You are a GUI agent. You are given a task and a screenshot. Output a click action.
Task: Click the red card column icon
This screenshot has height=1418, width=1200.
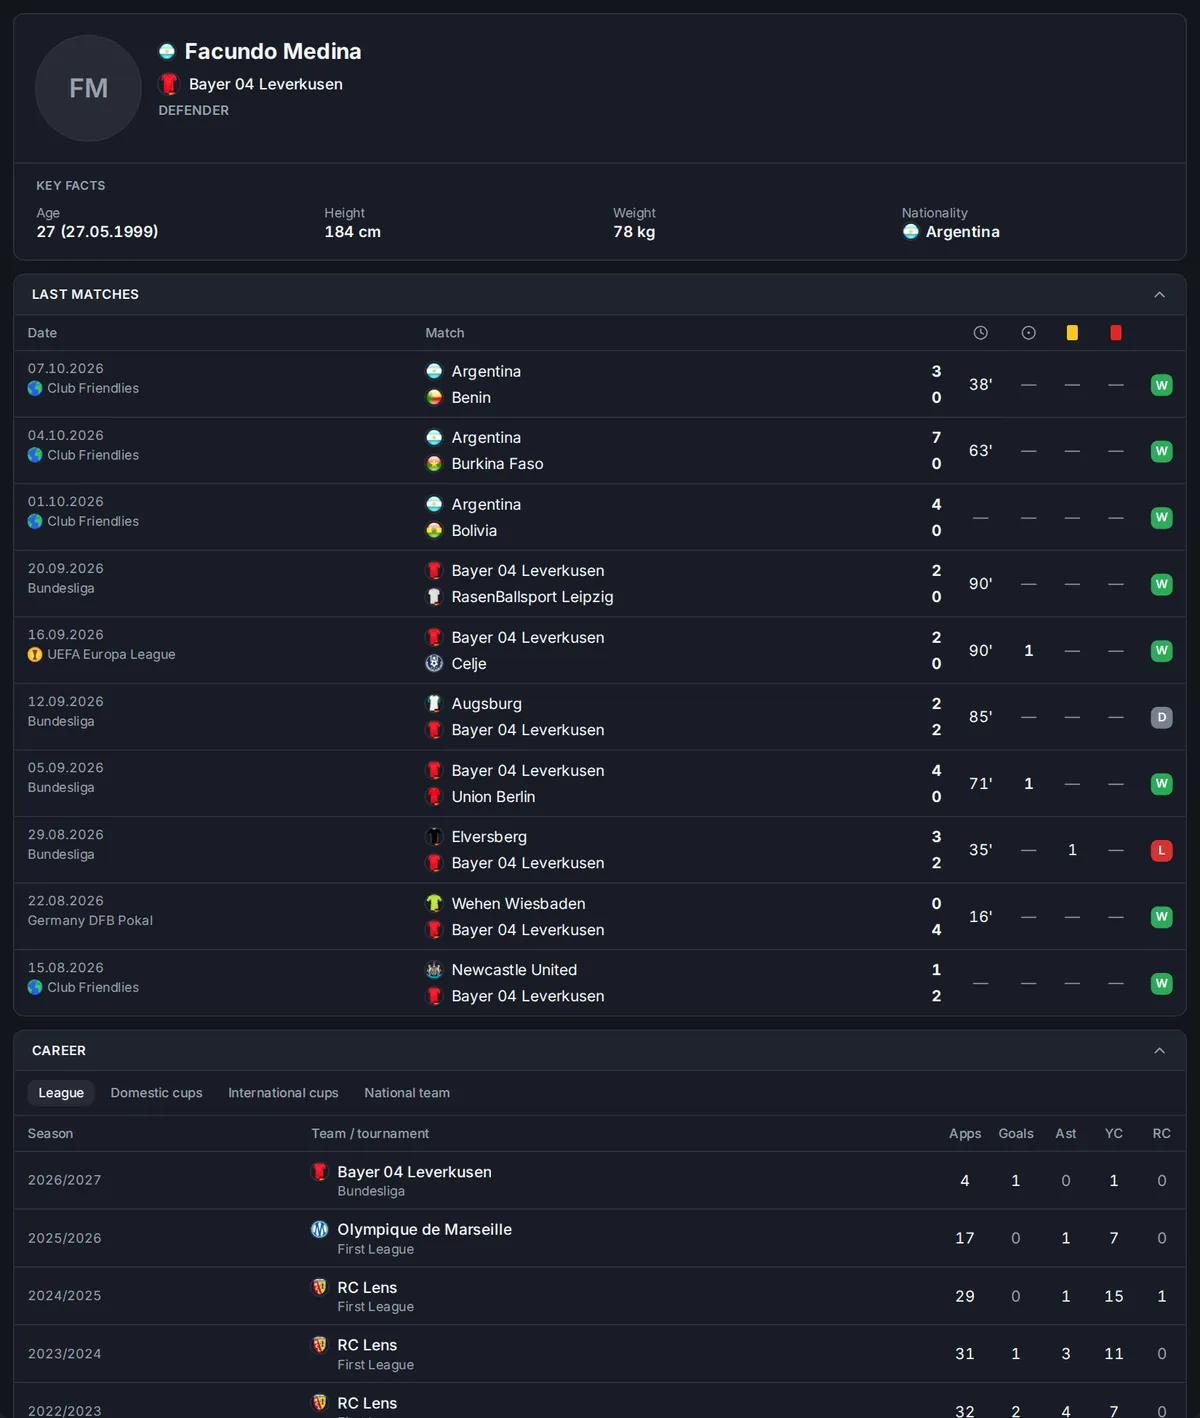[x=1116, y=333]
